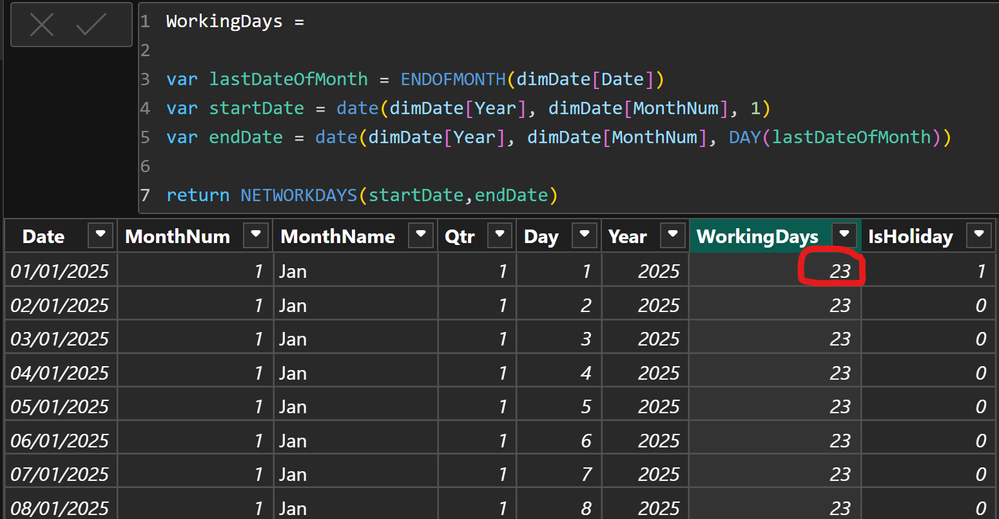The width and height of the screenshot is (999, 519).
Task: Select IsHoliday value 0 in 02/01/2025 row
Action: (x=928, y=305)
